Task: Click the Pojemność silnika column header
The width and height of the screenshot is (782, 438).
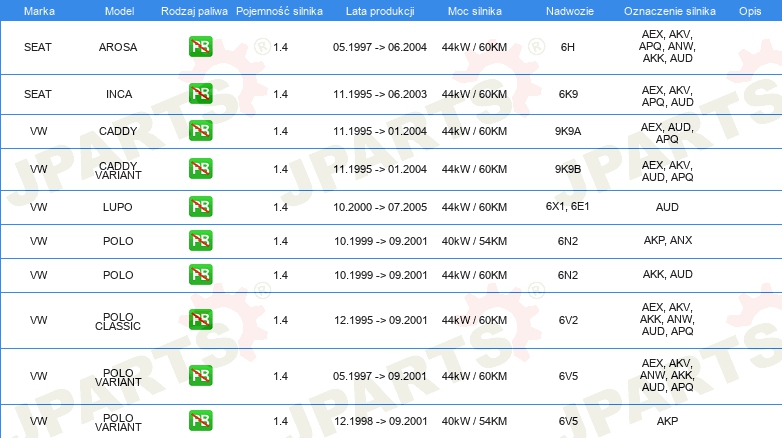Action: [279, 11]
